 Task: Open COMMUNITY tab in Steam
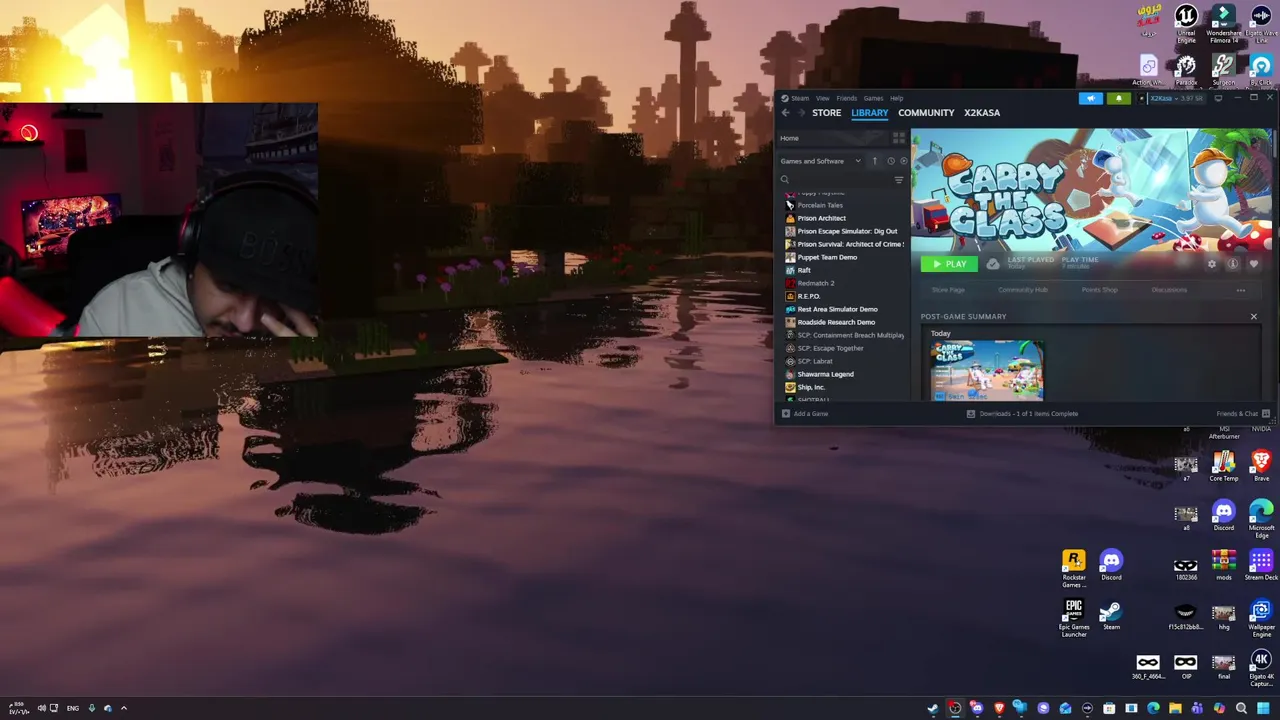tap(926, 113)
